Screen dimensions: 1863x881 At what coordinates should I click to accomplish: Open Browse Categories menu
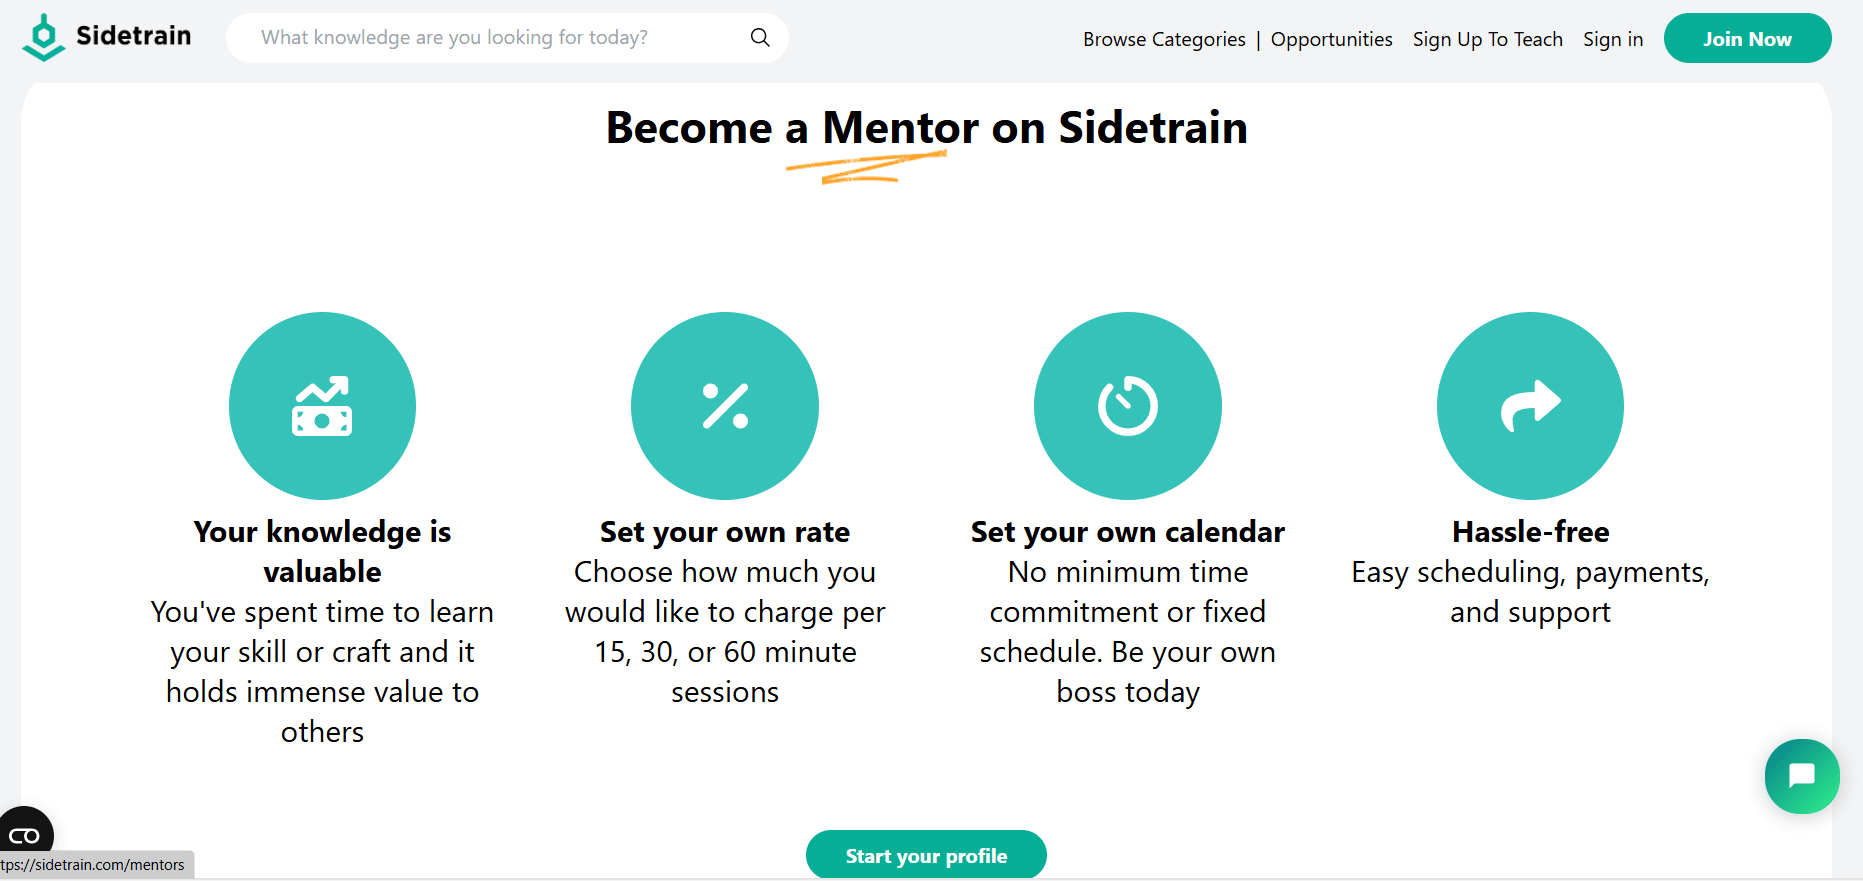coord(1164,39)
